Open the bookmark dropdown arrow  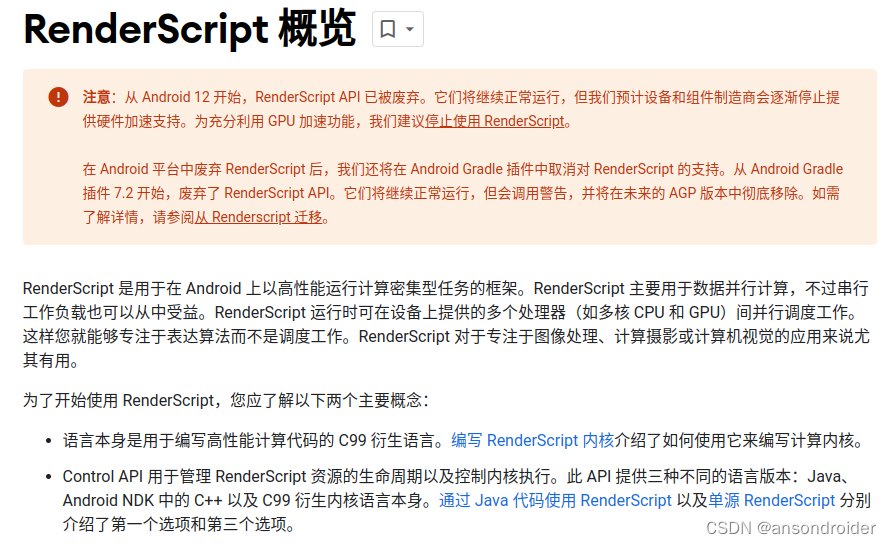point(410,29)
